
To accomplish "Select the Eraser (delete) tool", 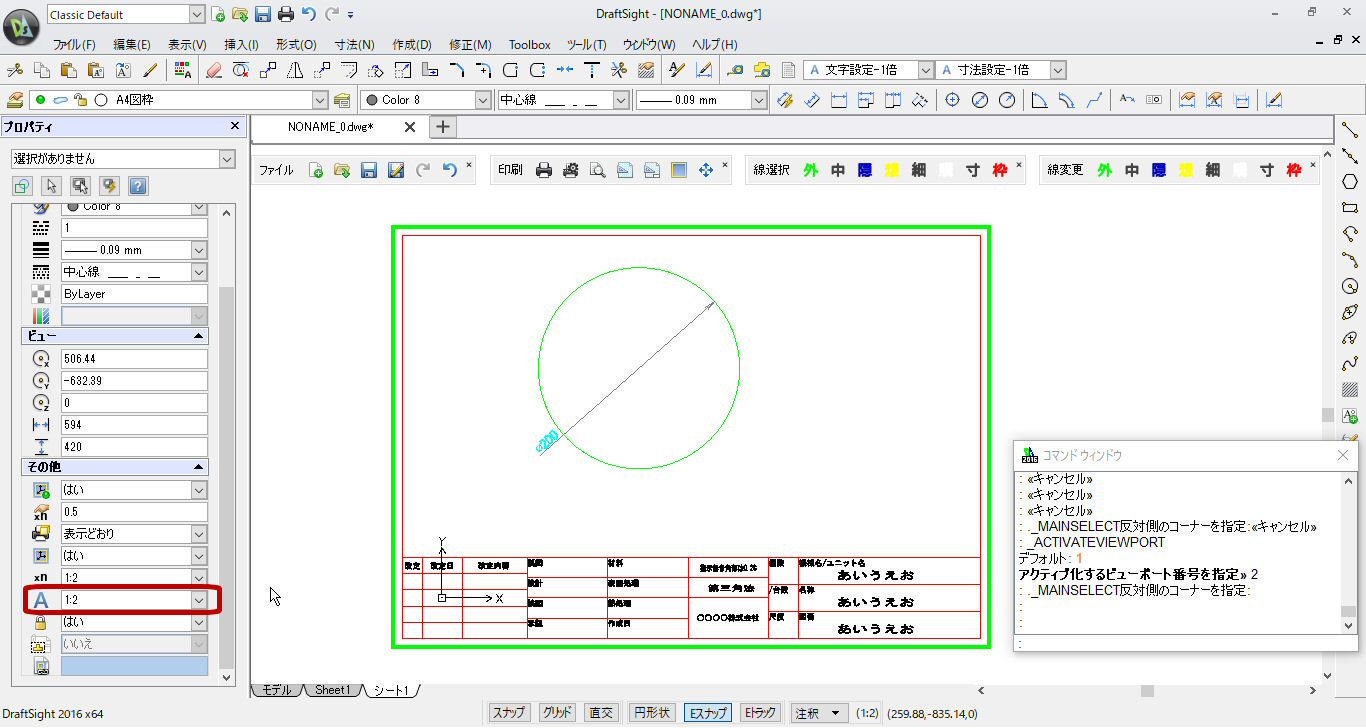I will tap(213, 70).
